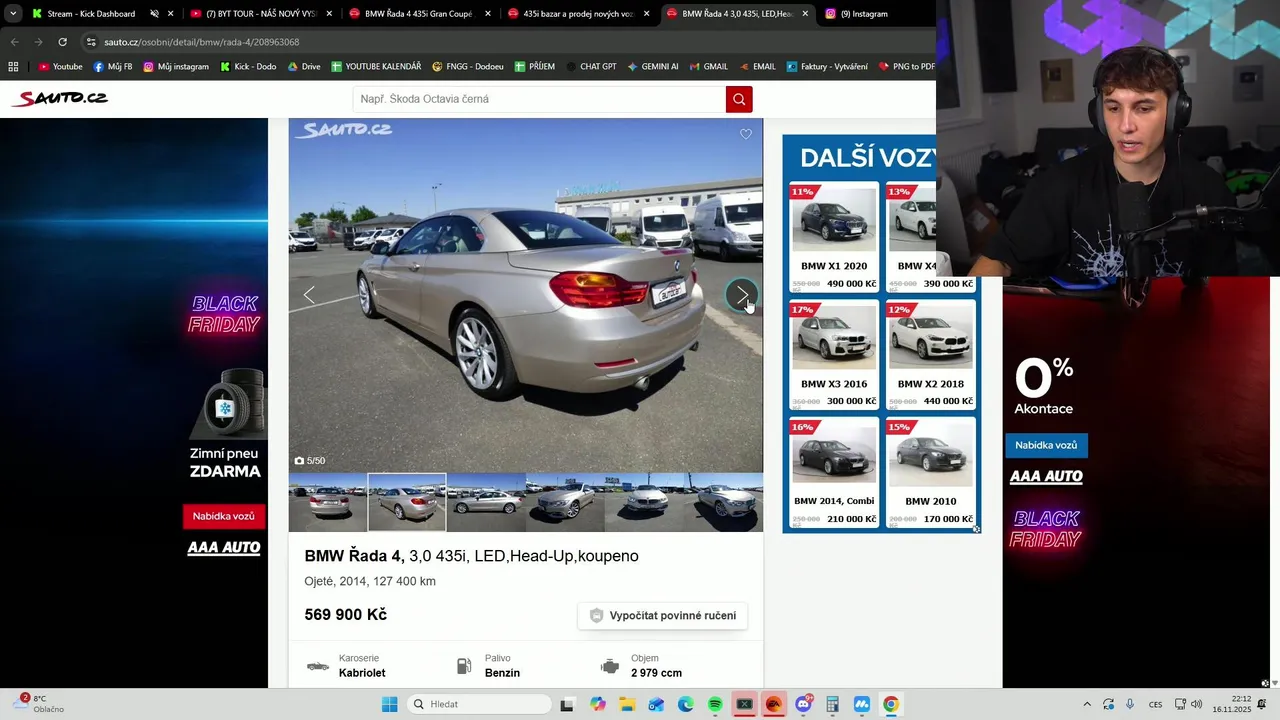
Task: Open the Faktury - Vytváření bookmark
Action: click(x=827, y=67)
